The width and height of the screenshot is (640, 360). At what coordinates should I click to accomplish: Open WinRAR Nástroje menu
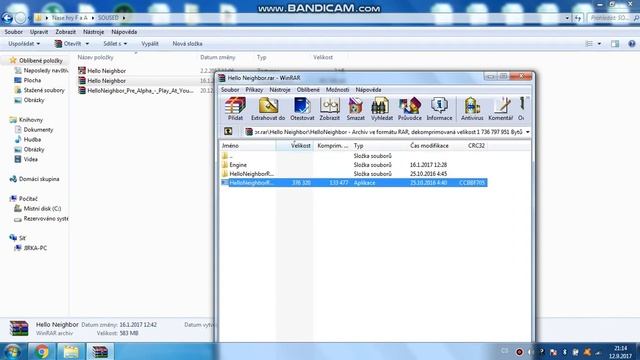[280, 89]
